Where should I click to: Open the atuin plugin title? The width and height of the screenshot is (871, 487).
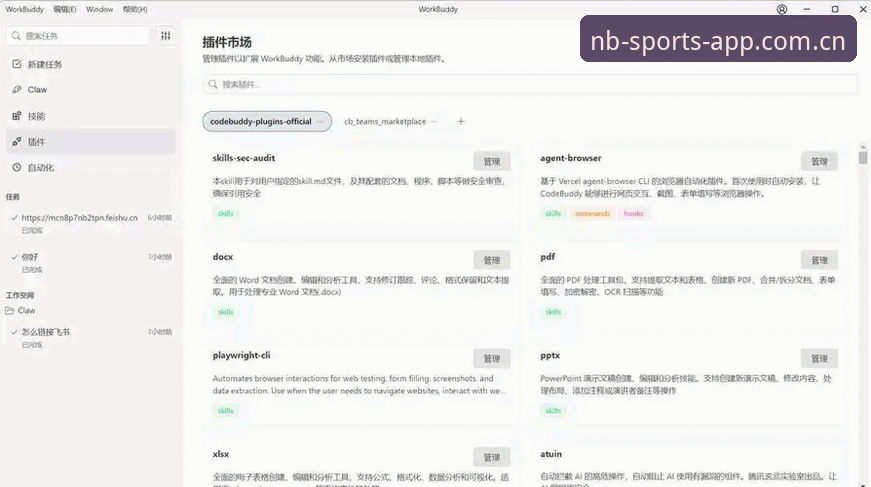click(x=551, y=454)
